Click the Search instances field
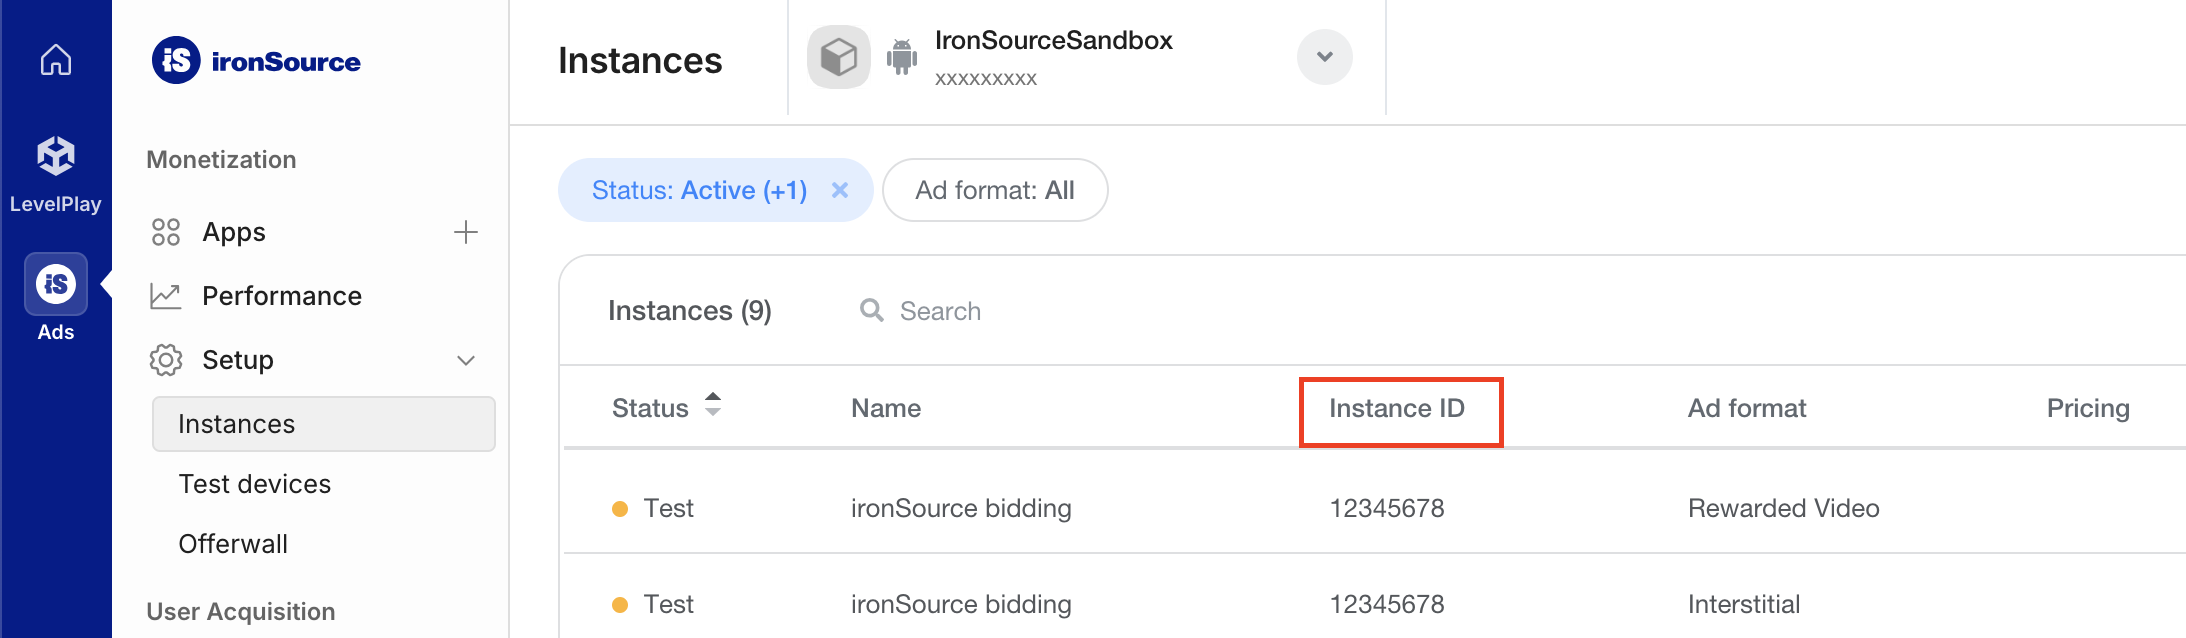This screenshot has height=638, width=2186. 940,311
